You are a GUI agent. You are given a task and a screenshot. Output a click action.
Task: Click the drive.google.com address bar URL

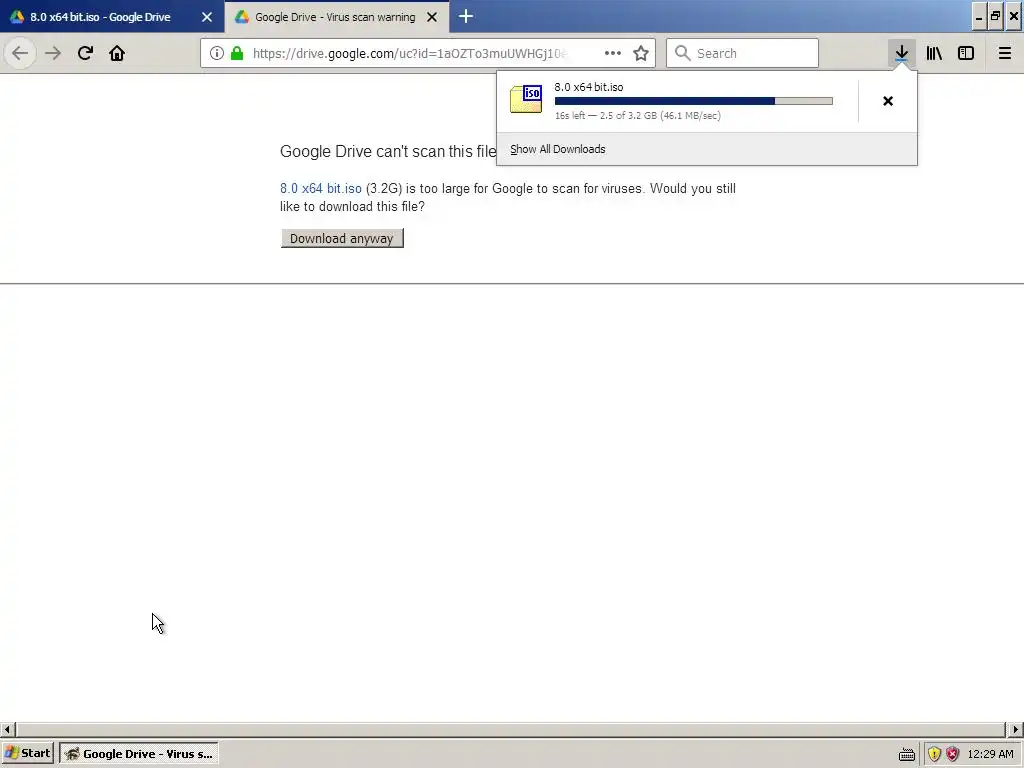click(409, 54)
